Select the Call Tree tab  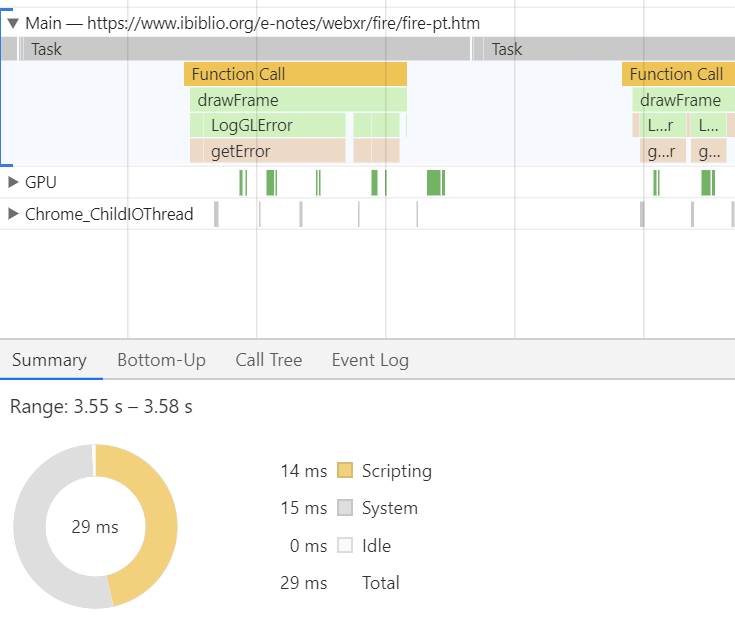coord(268,360)
